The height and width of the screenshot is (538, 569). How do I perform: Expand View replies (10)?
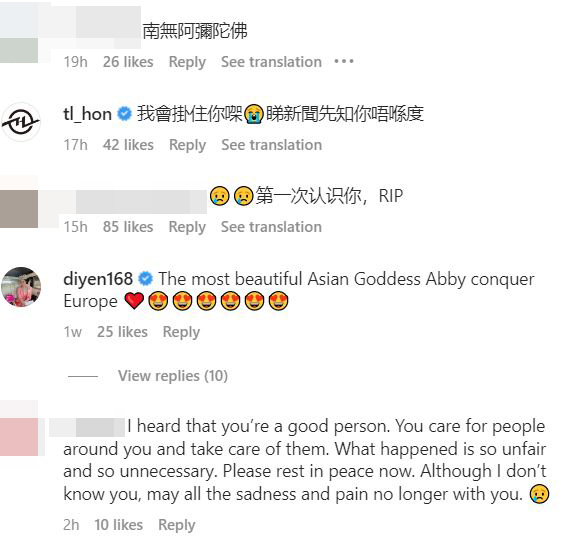173,376
